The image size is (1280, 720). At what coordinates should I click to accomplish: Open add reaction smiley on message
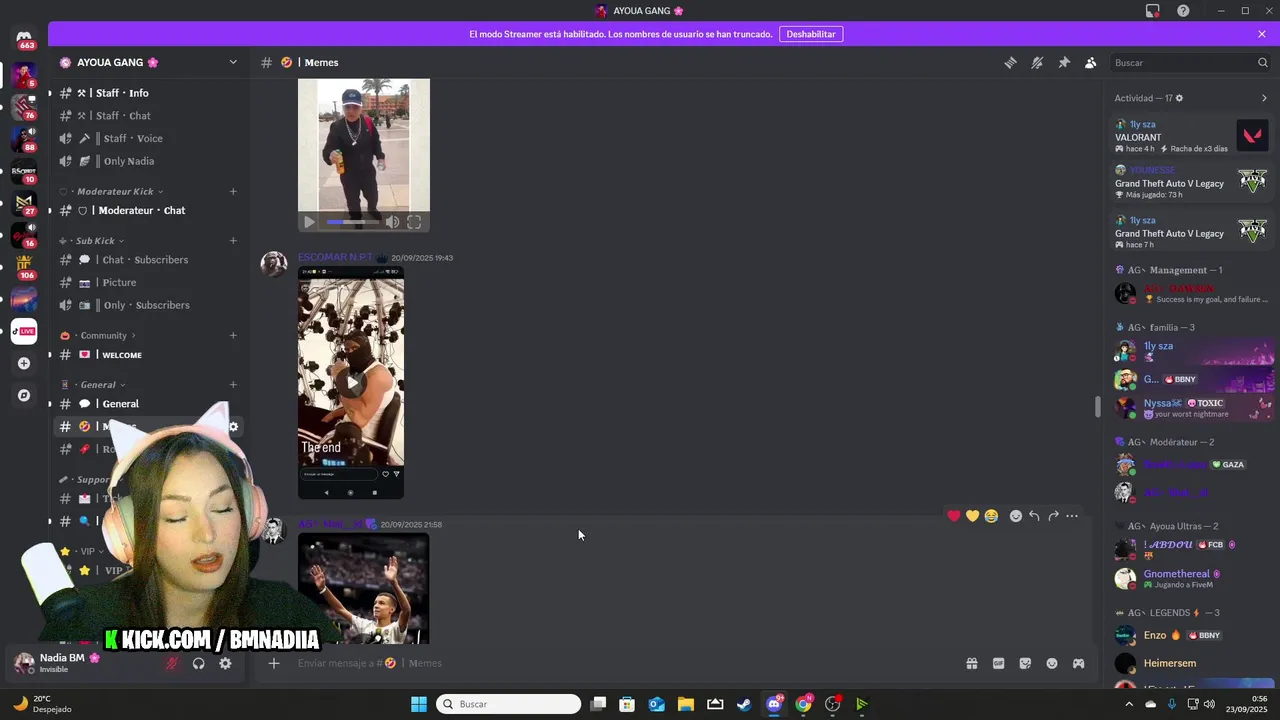coord(1016,516)
